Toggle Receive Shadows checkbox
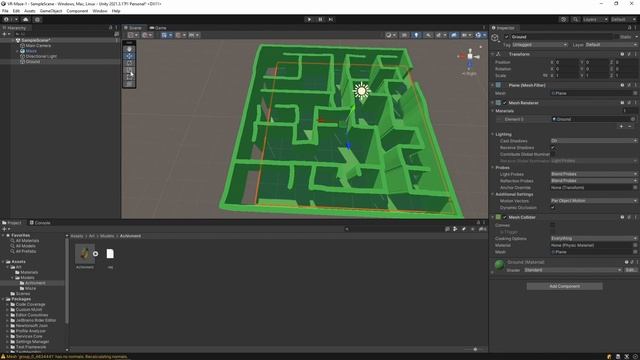The width and height of the screenshot is (640, 360). [x=553, y=148]
